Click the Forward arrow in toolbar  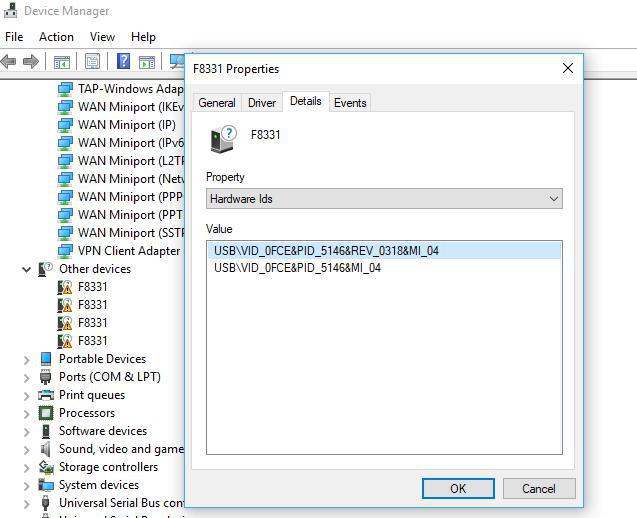31,62
